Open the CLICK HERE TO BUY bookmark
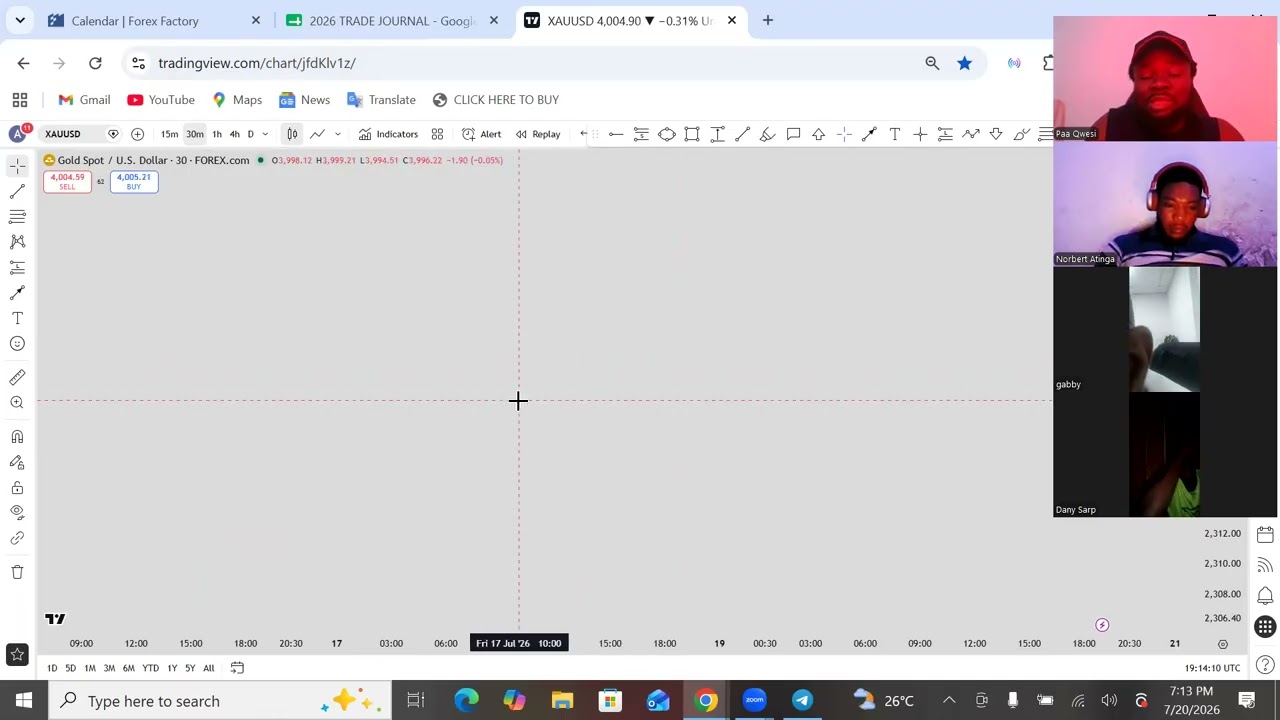This screenshot has width=1280, height=720. pyautogui.click(x=496, y=100)
